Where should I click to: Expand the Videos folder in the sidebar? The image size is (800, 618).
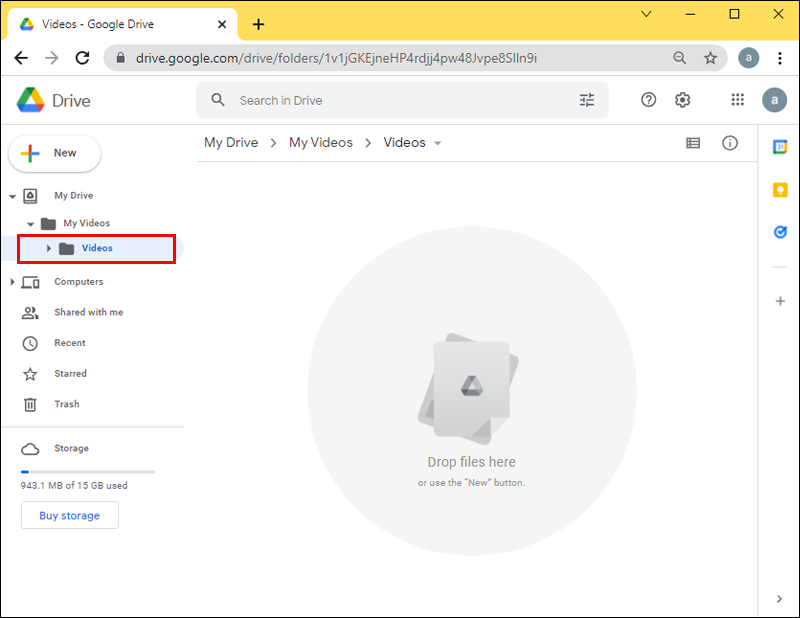click(x=48, y=248)
